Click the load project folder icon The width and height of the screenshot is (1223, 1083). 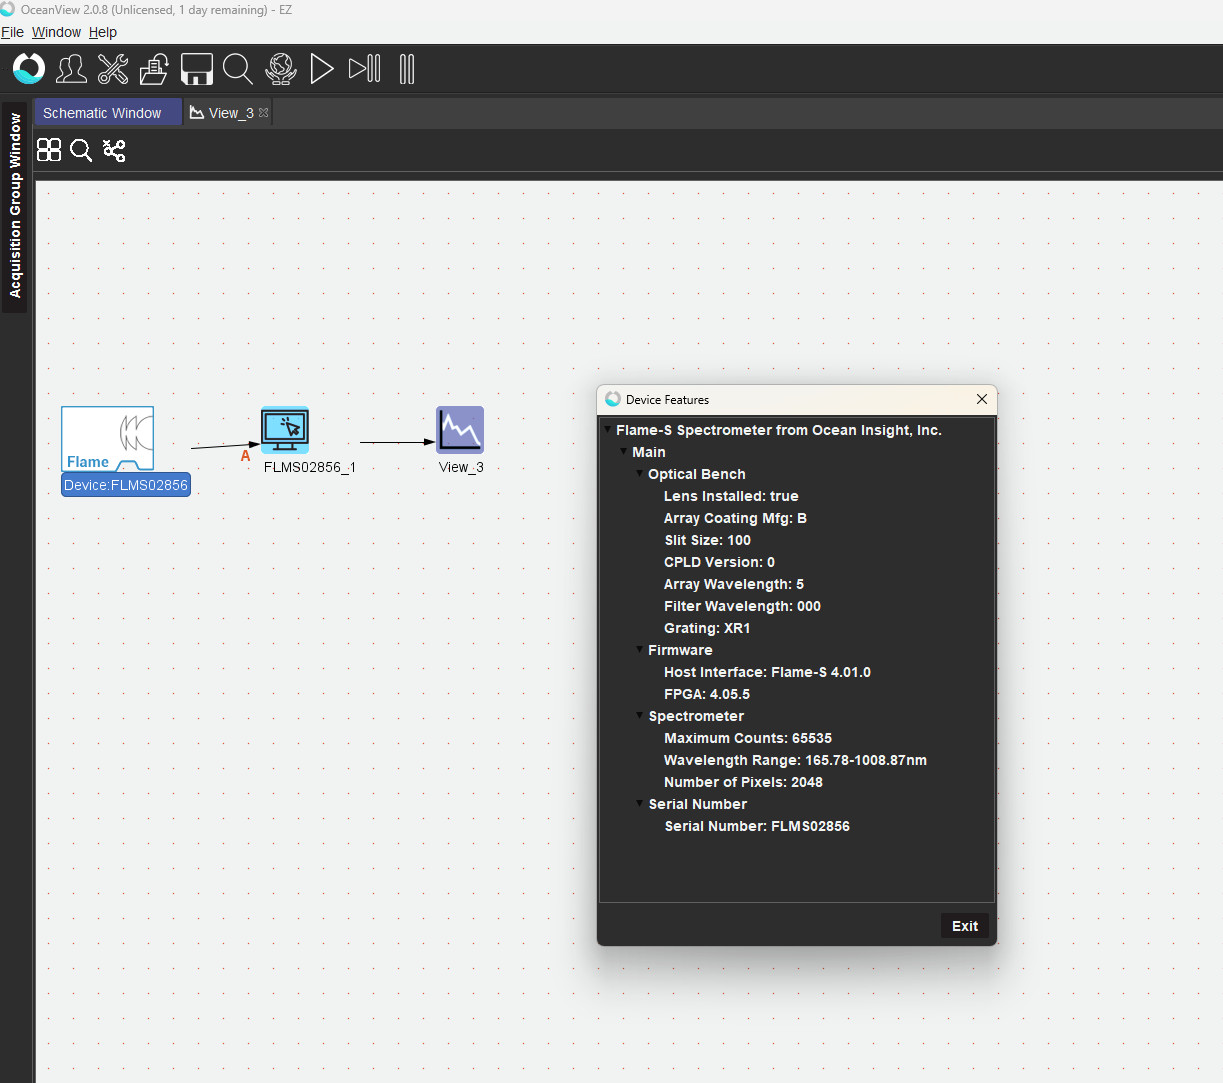coord(154,69)
